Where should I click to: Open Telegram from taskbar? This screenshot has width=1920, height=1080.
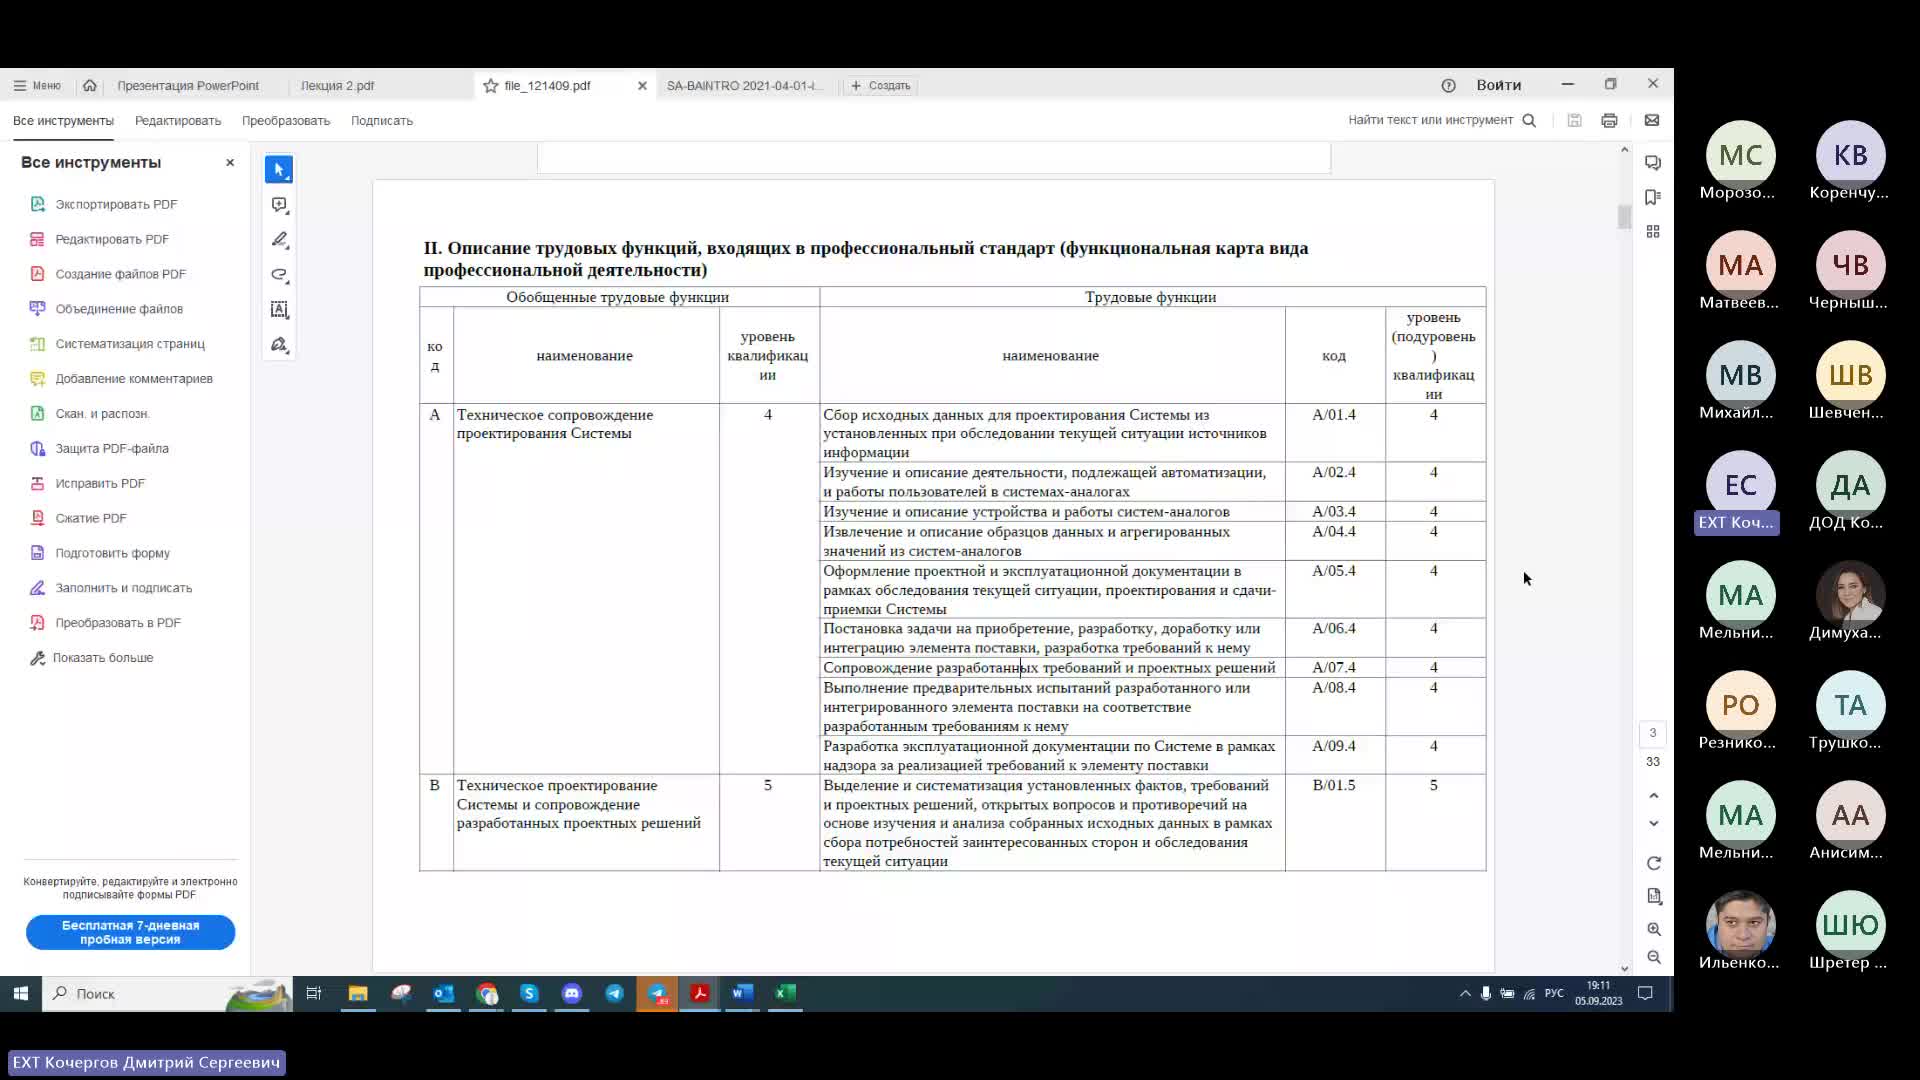pyautogui.click(x=614, y=993)
